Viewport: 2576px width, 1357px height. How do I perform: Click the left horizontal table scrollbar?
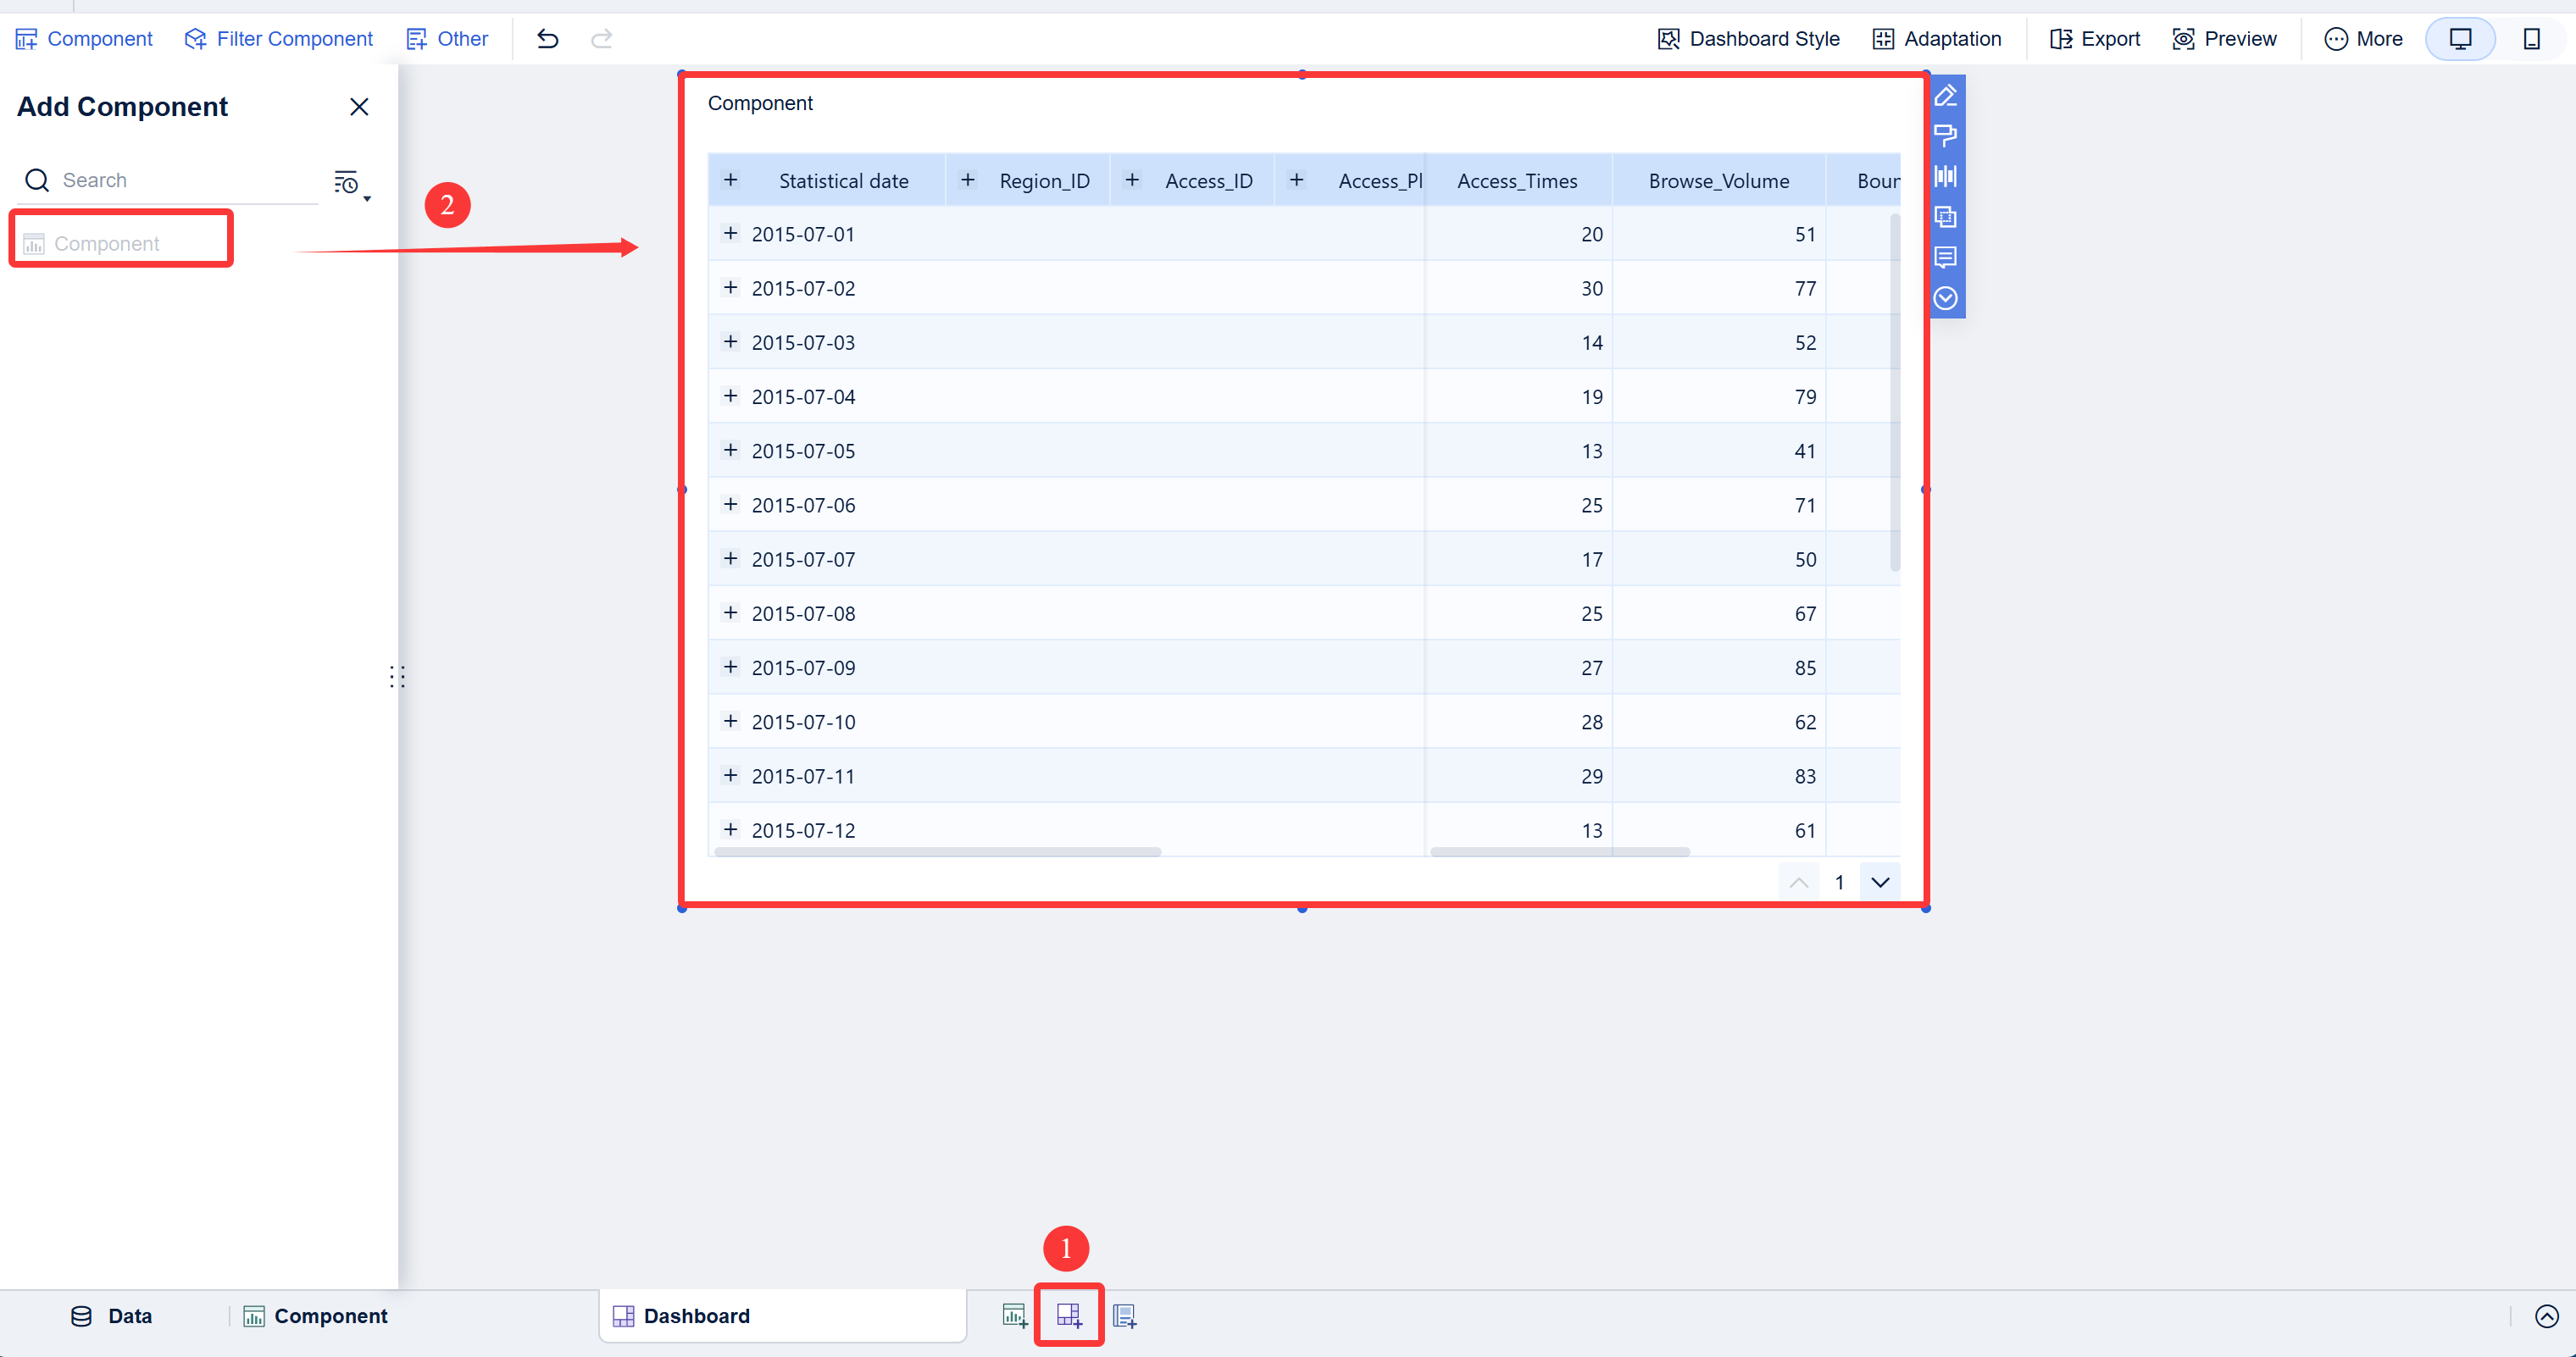tap(937, 852)
